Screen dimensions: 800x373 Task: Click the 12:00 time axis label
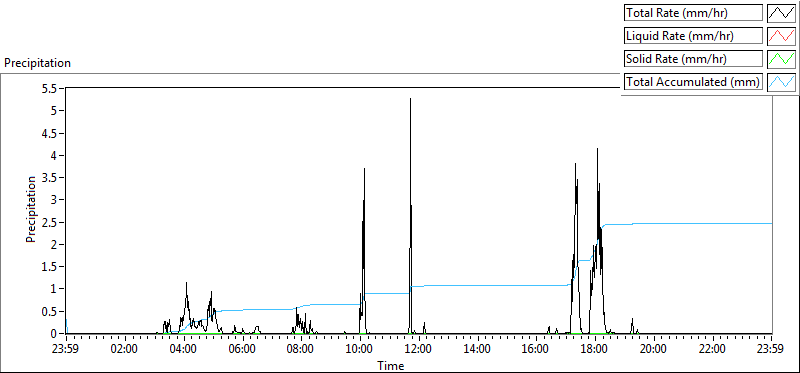pyautogui.click(x=419, y=350)
